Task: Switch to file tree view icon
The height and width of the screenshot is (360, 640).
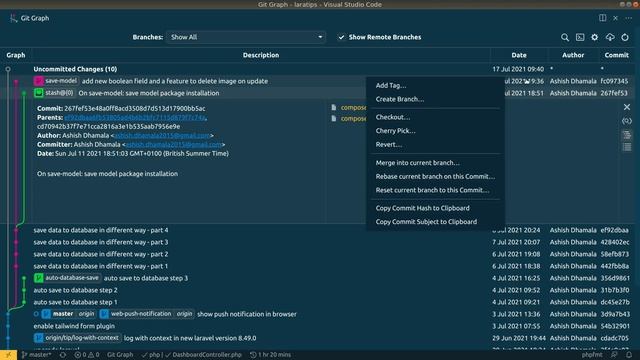Action: pyautogui.click(x=627, y=135)
